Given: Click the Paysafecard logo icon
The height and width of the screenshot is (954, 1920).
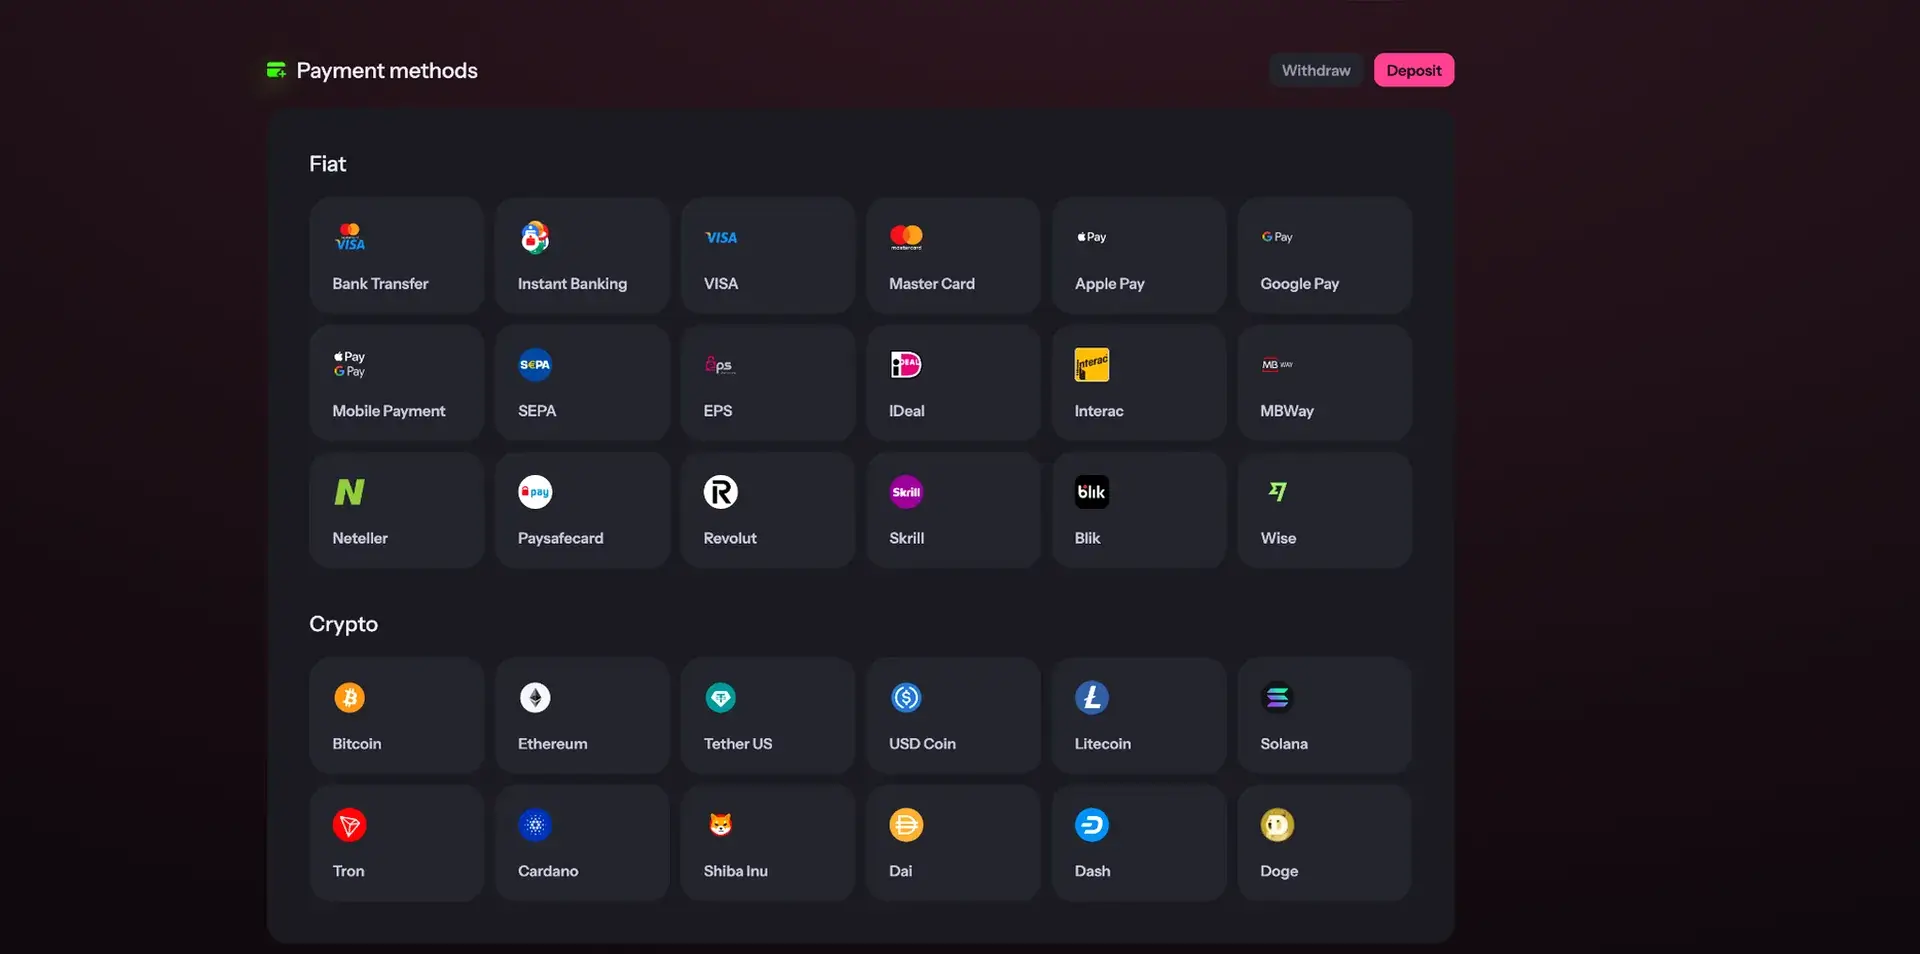Looking at the screenshot, I should (535, 491).
